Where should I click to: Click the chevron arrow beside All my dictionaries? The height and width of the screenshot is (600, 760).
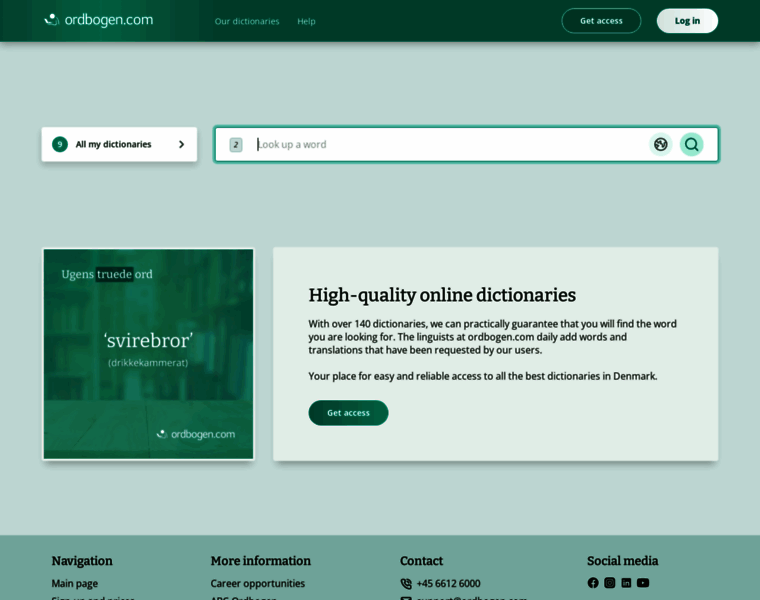click(181, 144)
